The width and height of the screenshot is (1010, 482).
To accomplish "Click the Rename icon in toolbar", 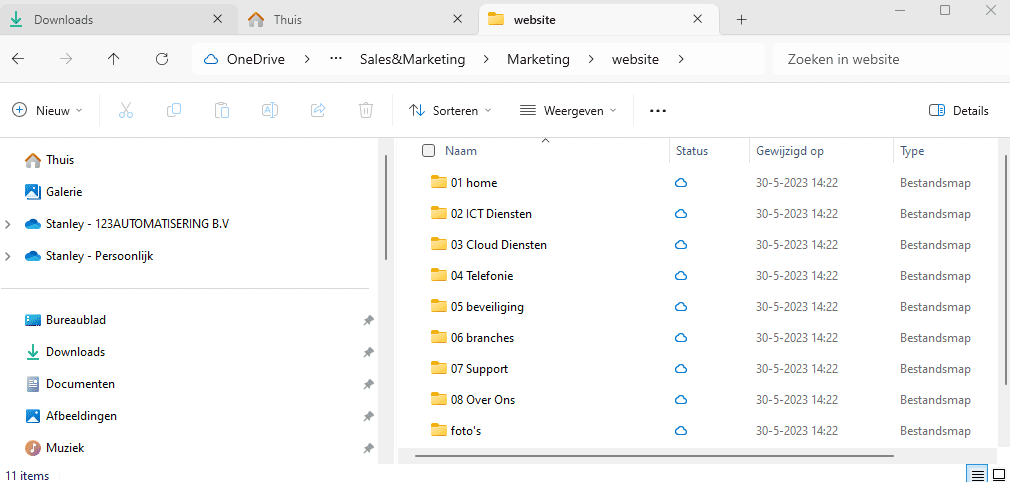I will pyautogui.click(x=269, y=110).
